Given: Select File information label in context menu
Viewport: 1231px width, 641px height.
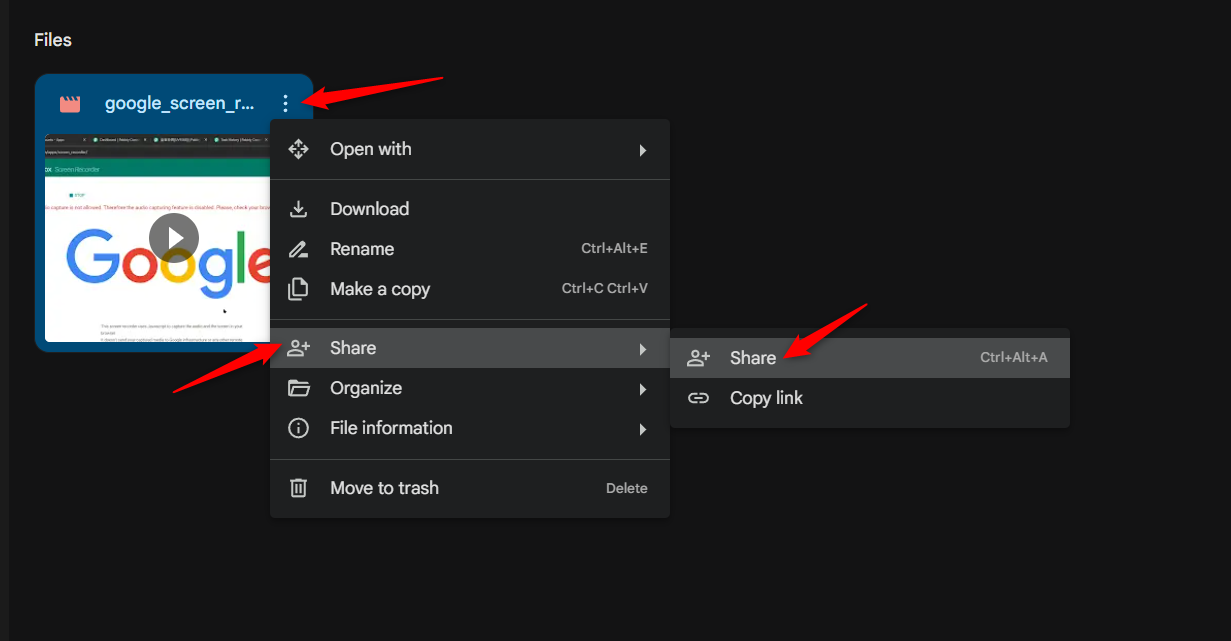Looking at the screenshot, I should click(x=391, y=428).
